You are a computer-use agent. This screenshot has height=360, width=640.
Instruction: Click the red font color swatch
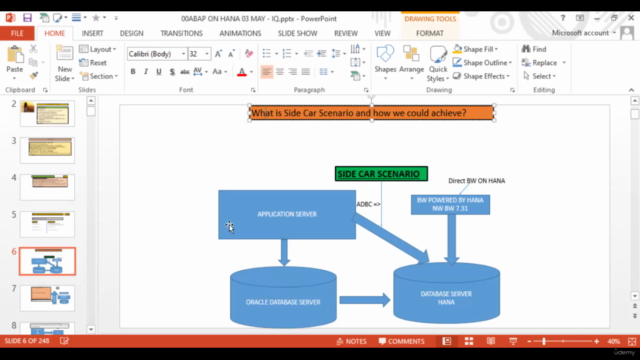242,72
